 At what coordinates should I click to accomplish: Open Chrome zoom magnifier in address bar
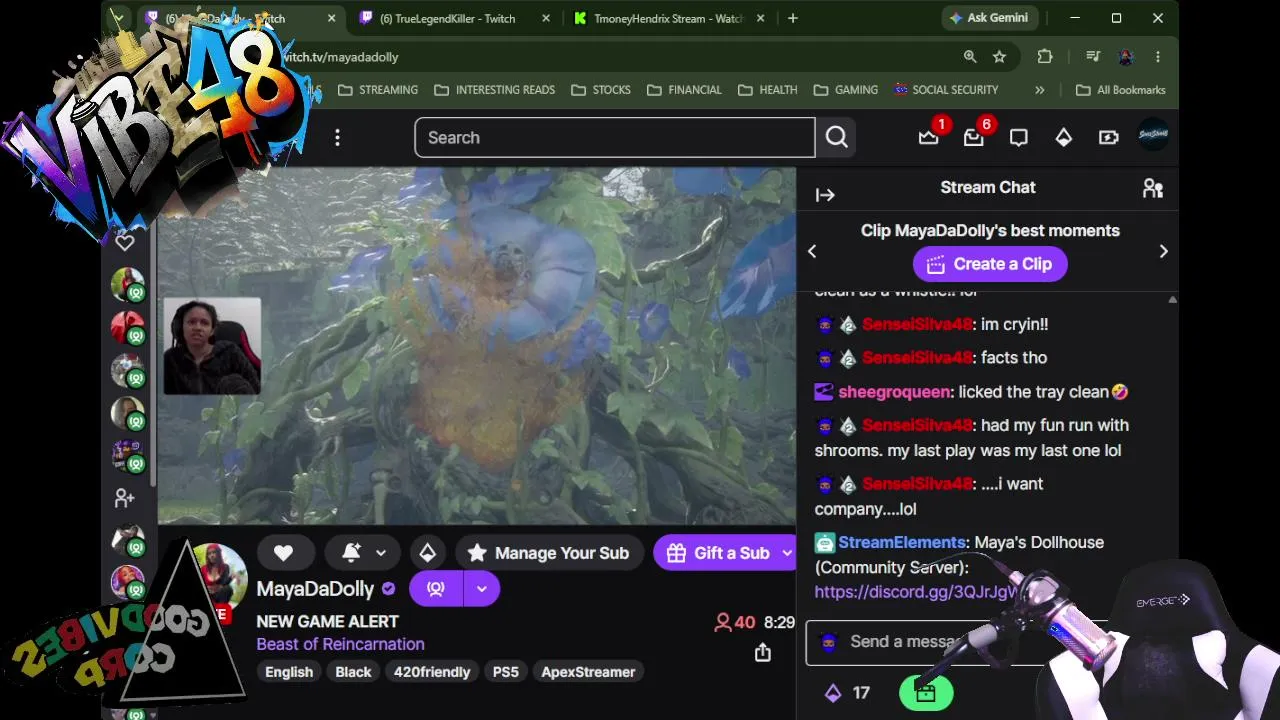click(x=970, y=57)
